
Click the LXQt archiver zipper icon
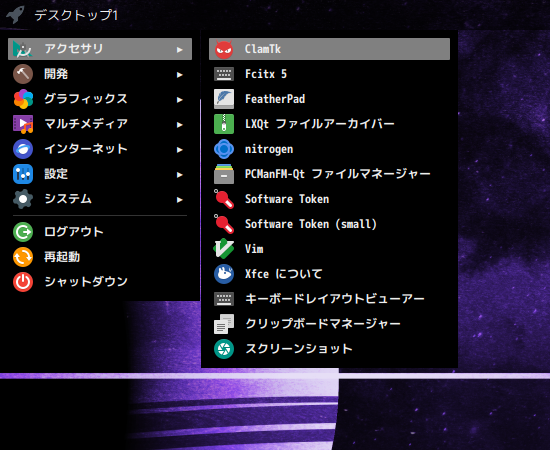[224, 124]
